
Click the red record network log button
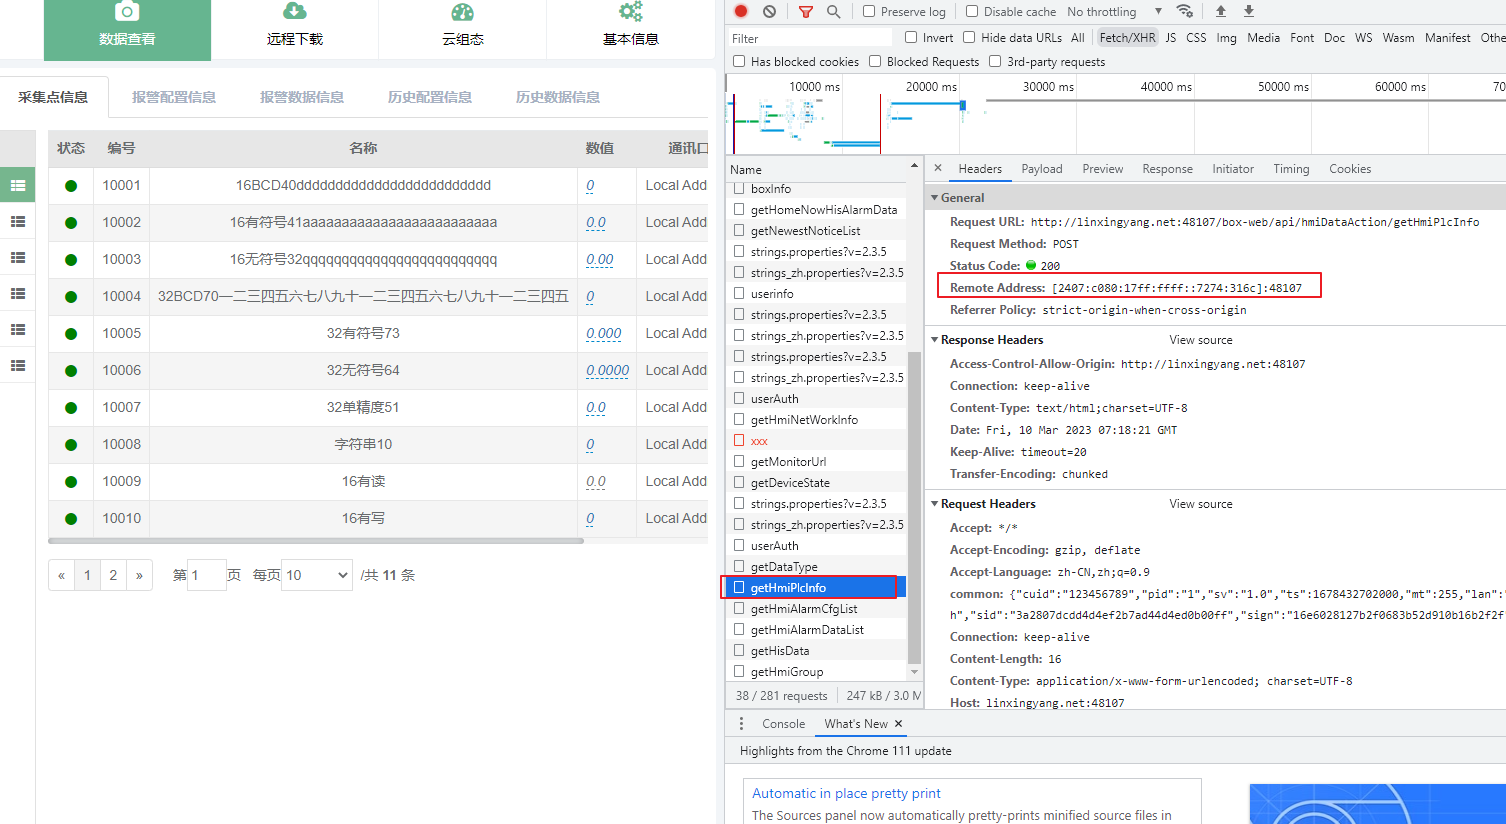click(x=741, y=11)
